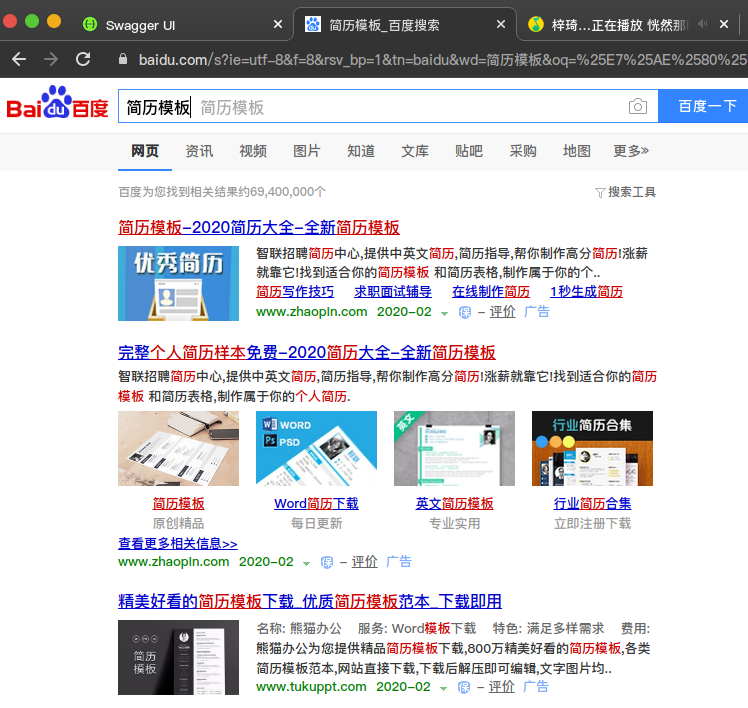Close the Swagger UI tab
748x708 pixels.
tap(278, 24)
